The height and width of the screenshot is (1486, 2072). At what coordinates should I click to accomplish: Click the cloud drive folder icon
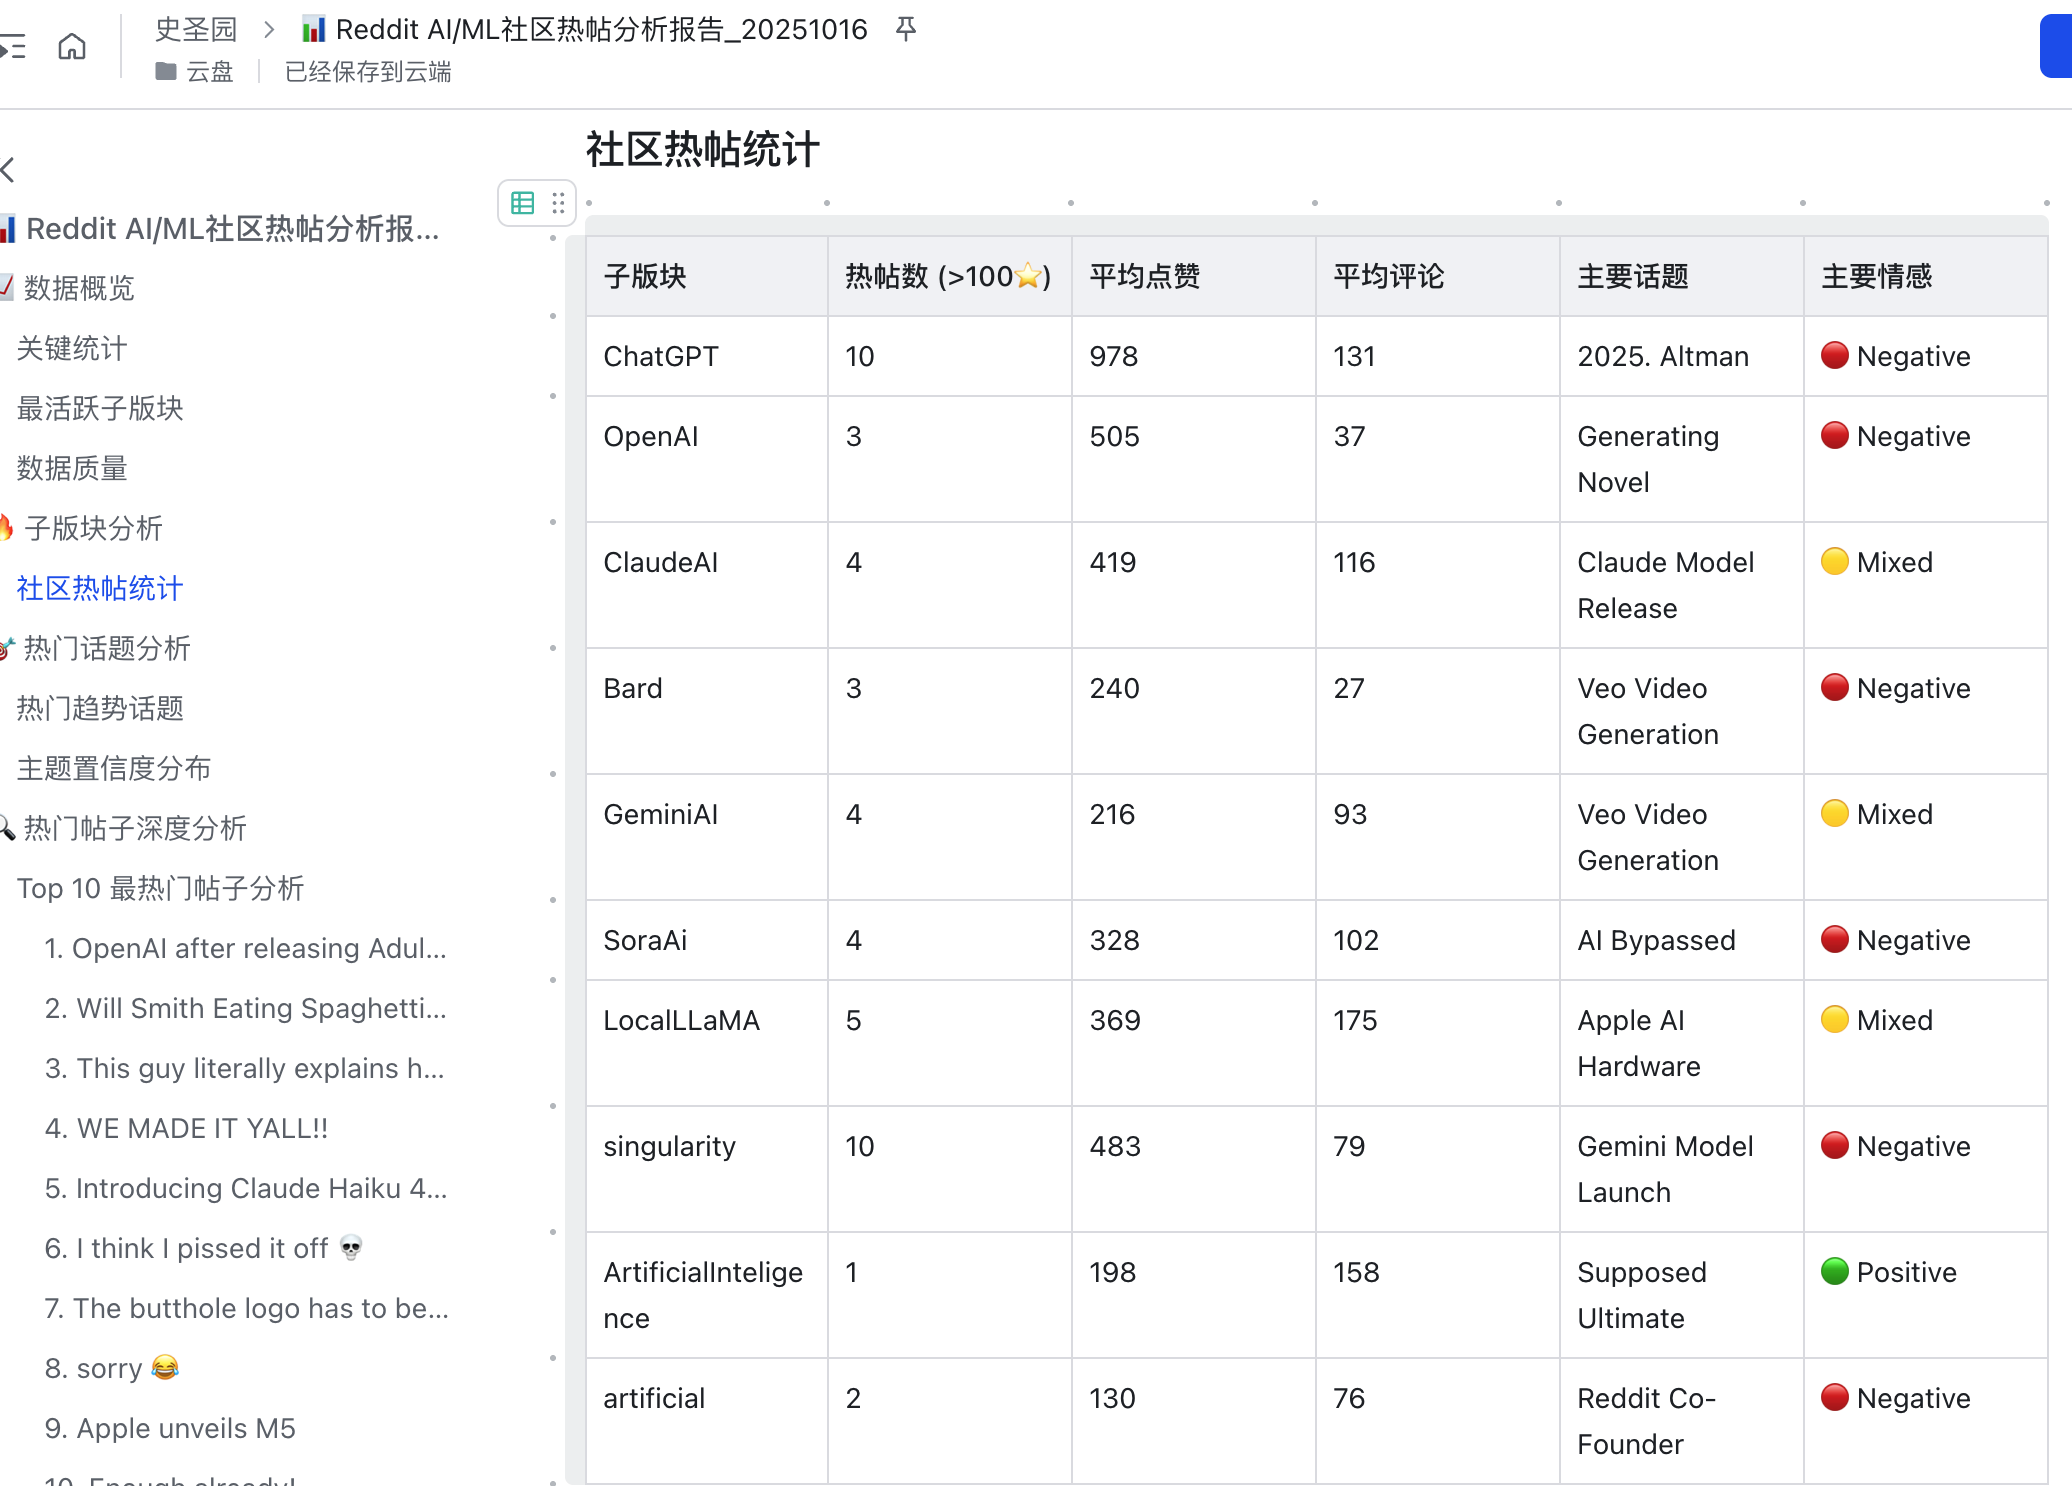166,72
